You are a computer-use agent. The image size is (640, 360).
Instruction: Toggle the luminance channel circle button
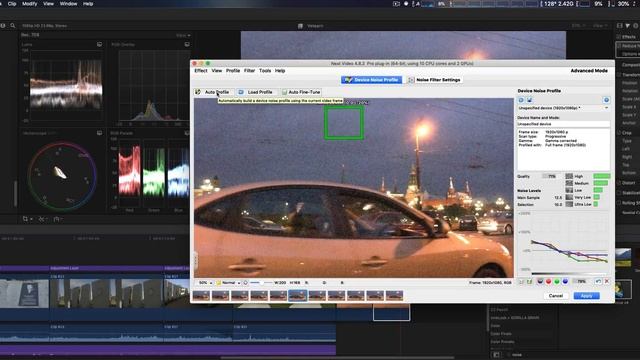(540, 282)
